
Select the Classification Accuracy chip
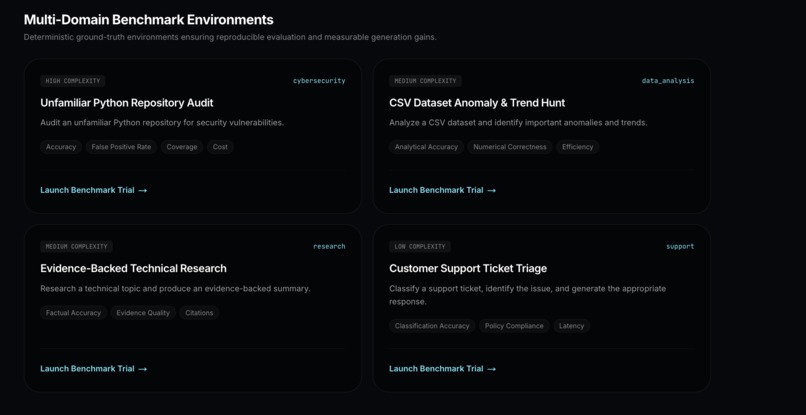[x=432, y=326]
